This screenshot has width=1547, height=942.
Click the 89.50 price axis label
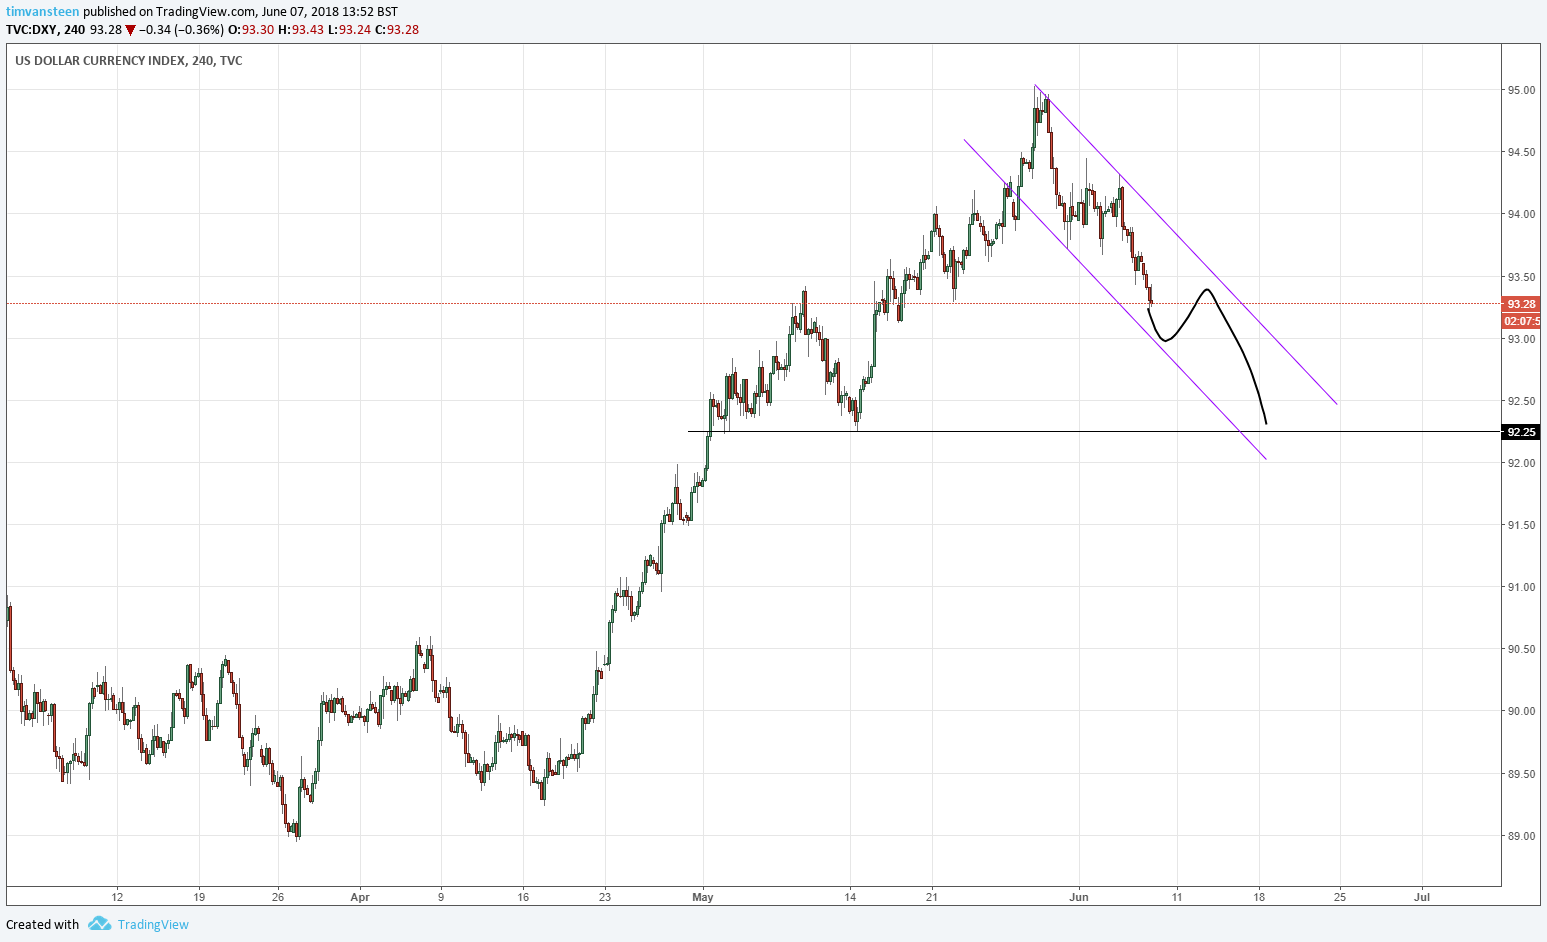pos(1521,774)
